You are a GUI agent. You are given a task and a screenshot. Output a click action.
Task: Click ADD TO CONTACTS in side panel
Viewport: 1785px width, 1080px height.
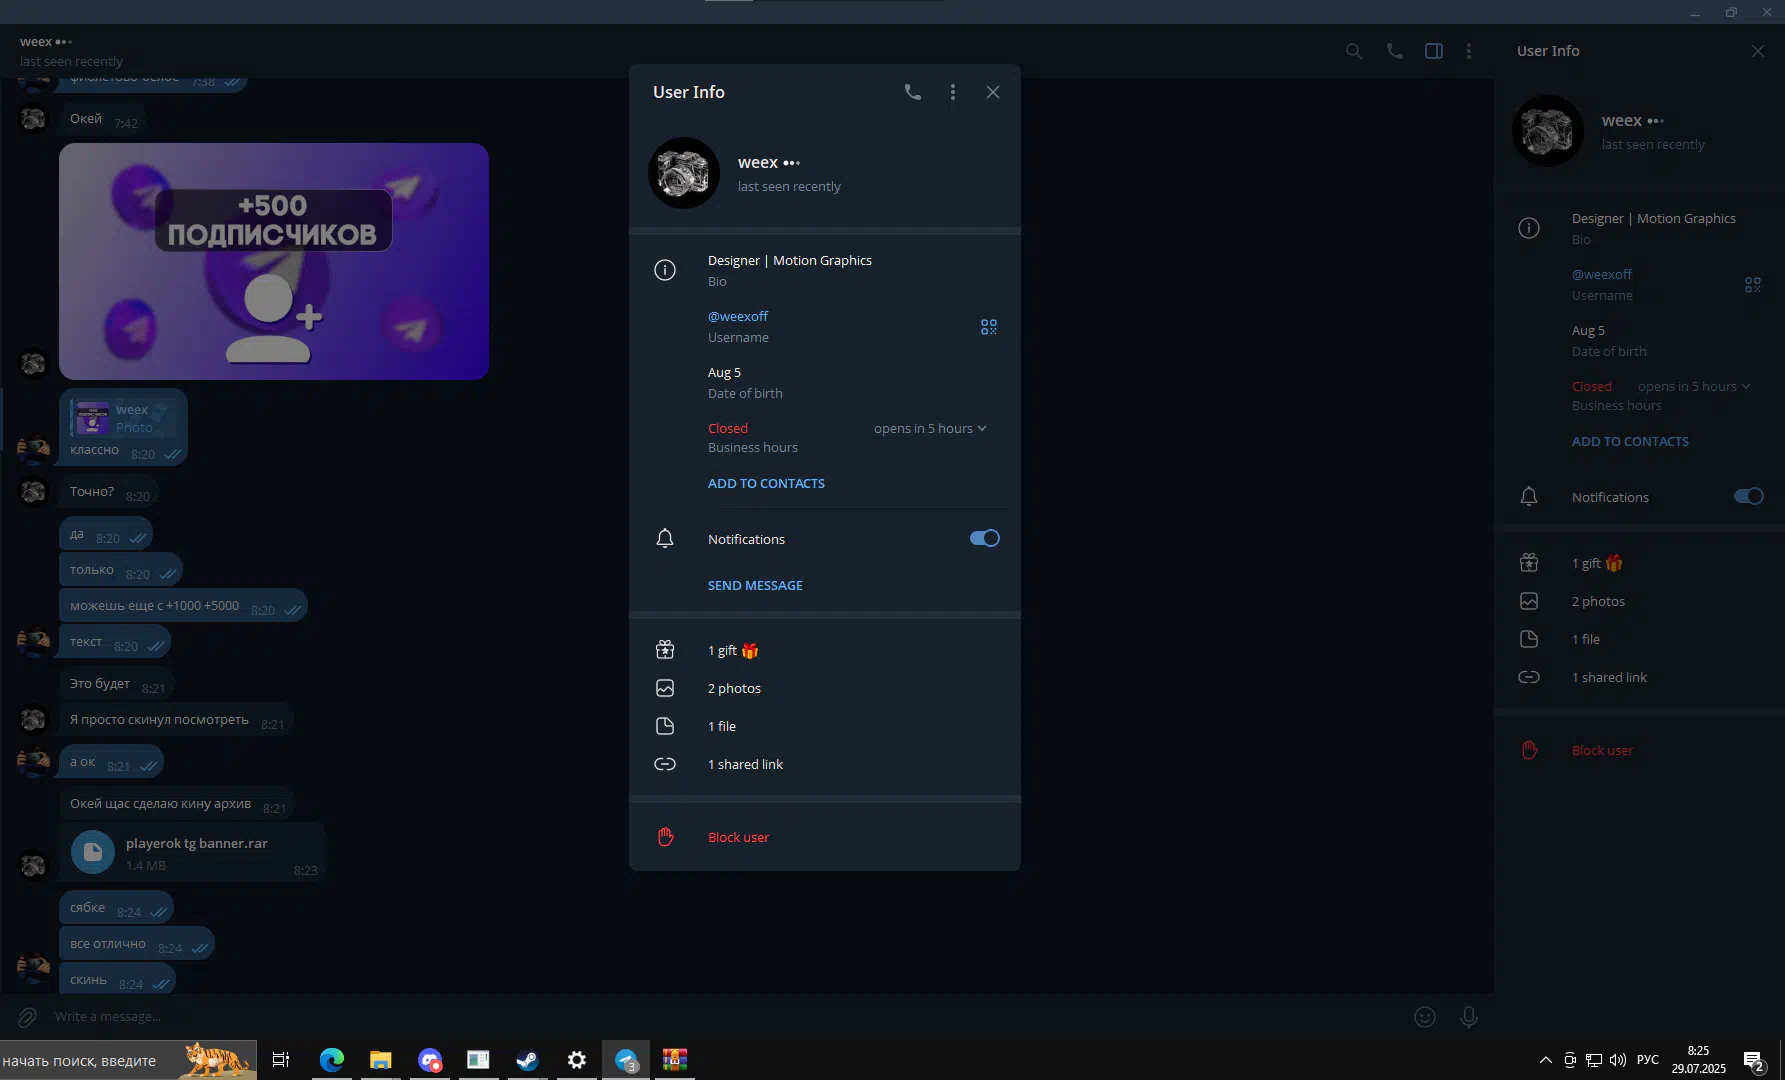pos(1630,441)
